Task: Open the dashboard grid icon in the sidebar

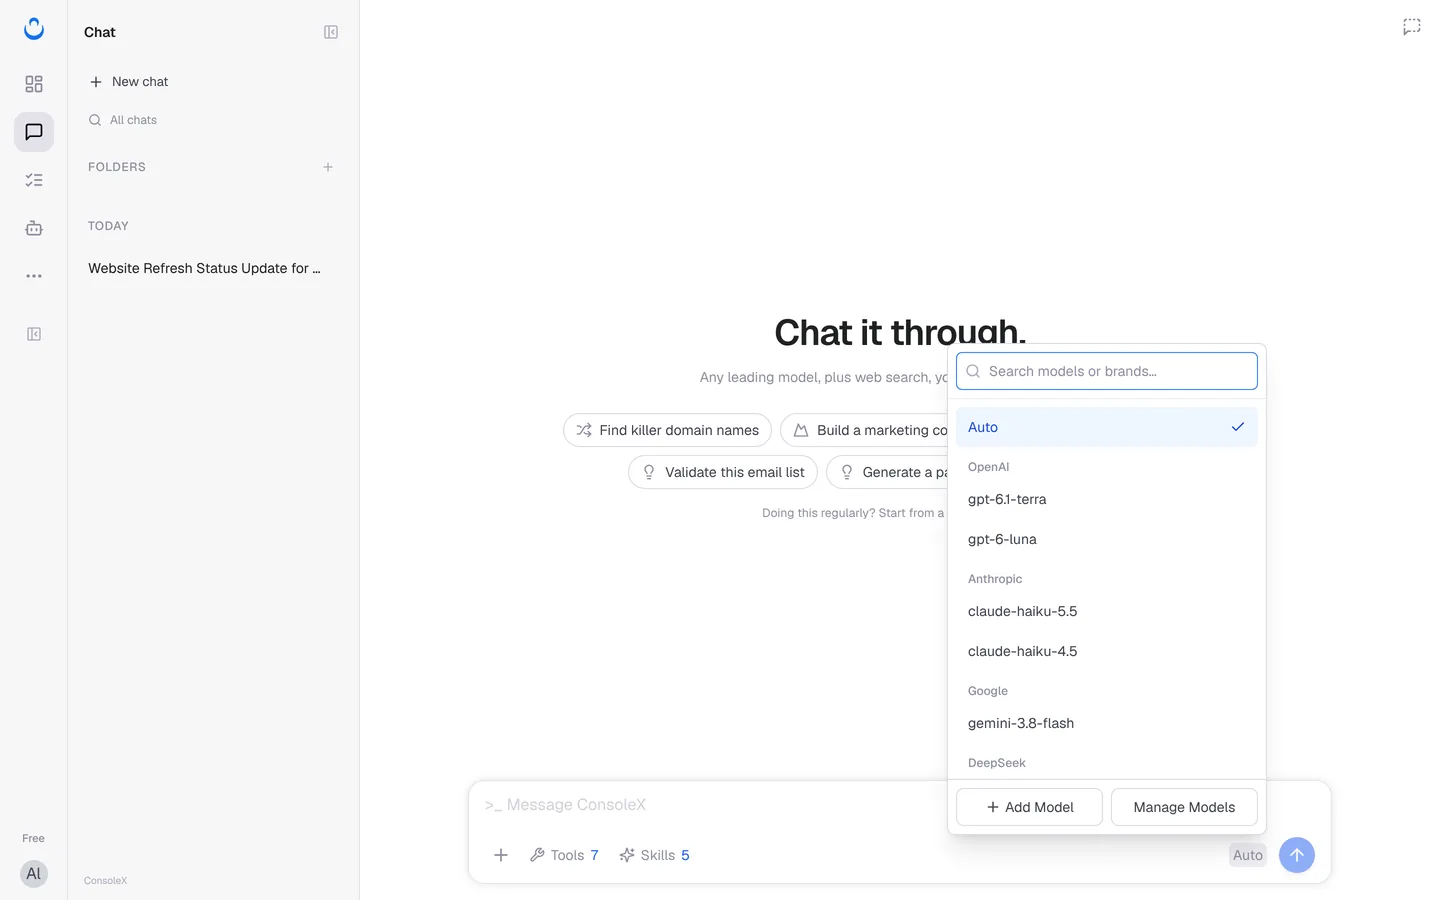Action: (x=34, y=84)
